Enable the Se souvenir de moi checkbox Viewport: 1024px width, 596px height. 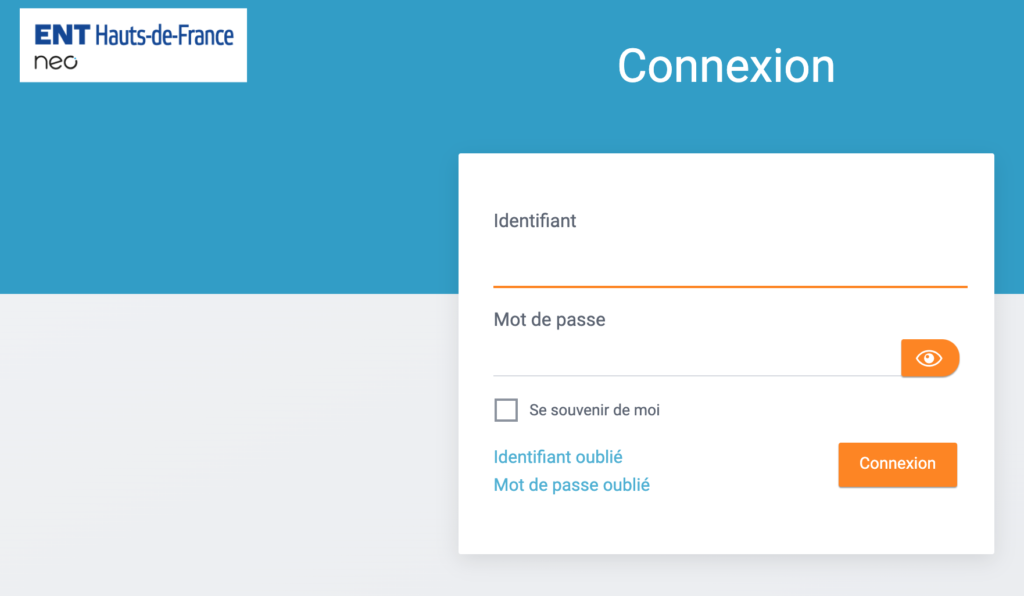pos(506,410)
